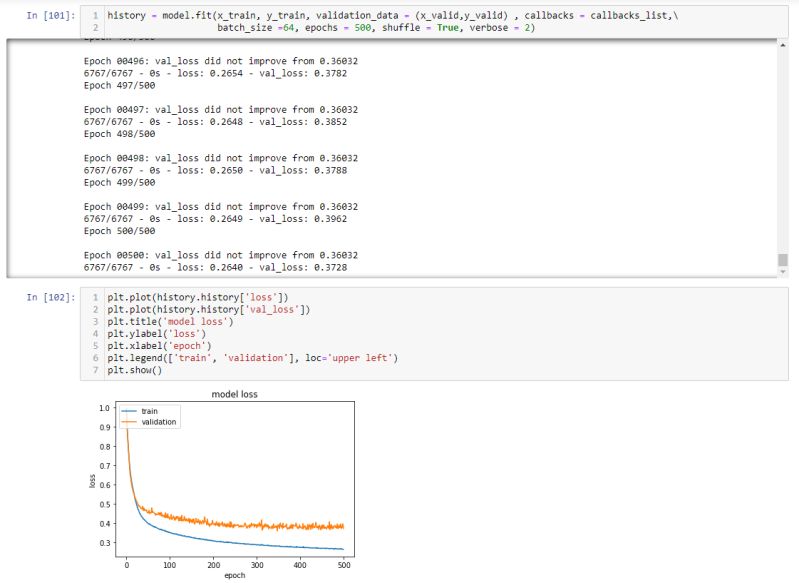This screenshot has width=799, height=583.
Task: Click the In [101] prompt label
Action: (x=50, y=15)
